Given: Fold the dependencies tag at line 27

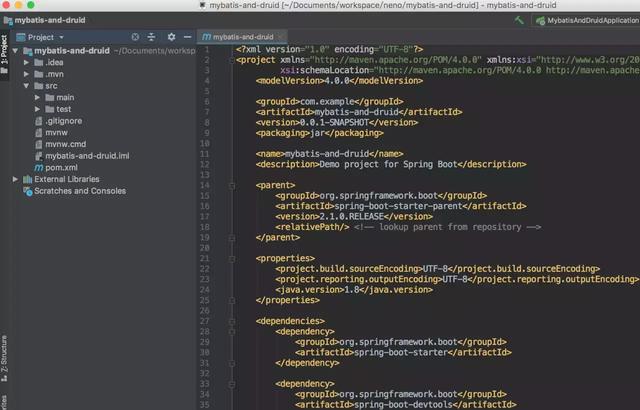Looking at the screenshot, I should [231, 322].
